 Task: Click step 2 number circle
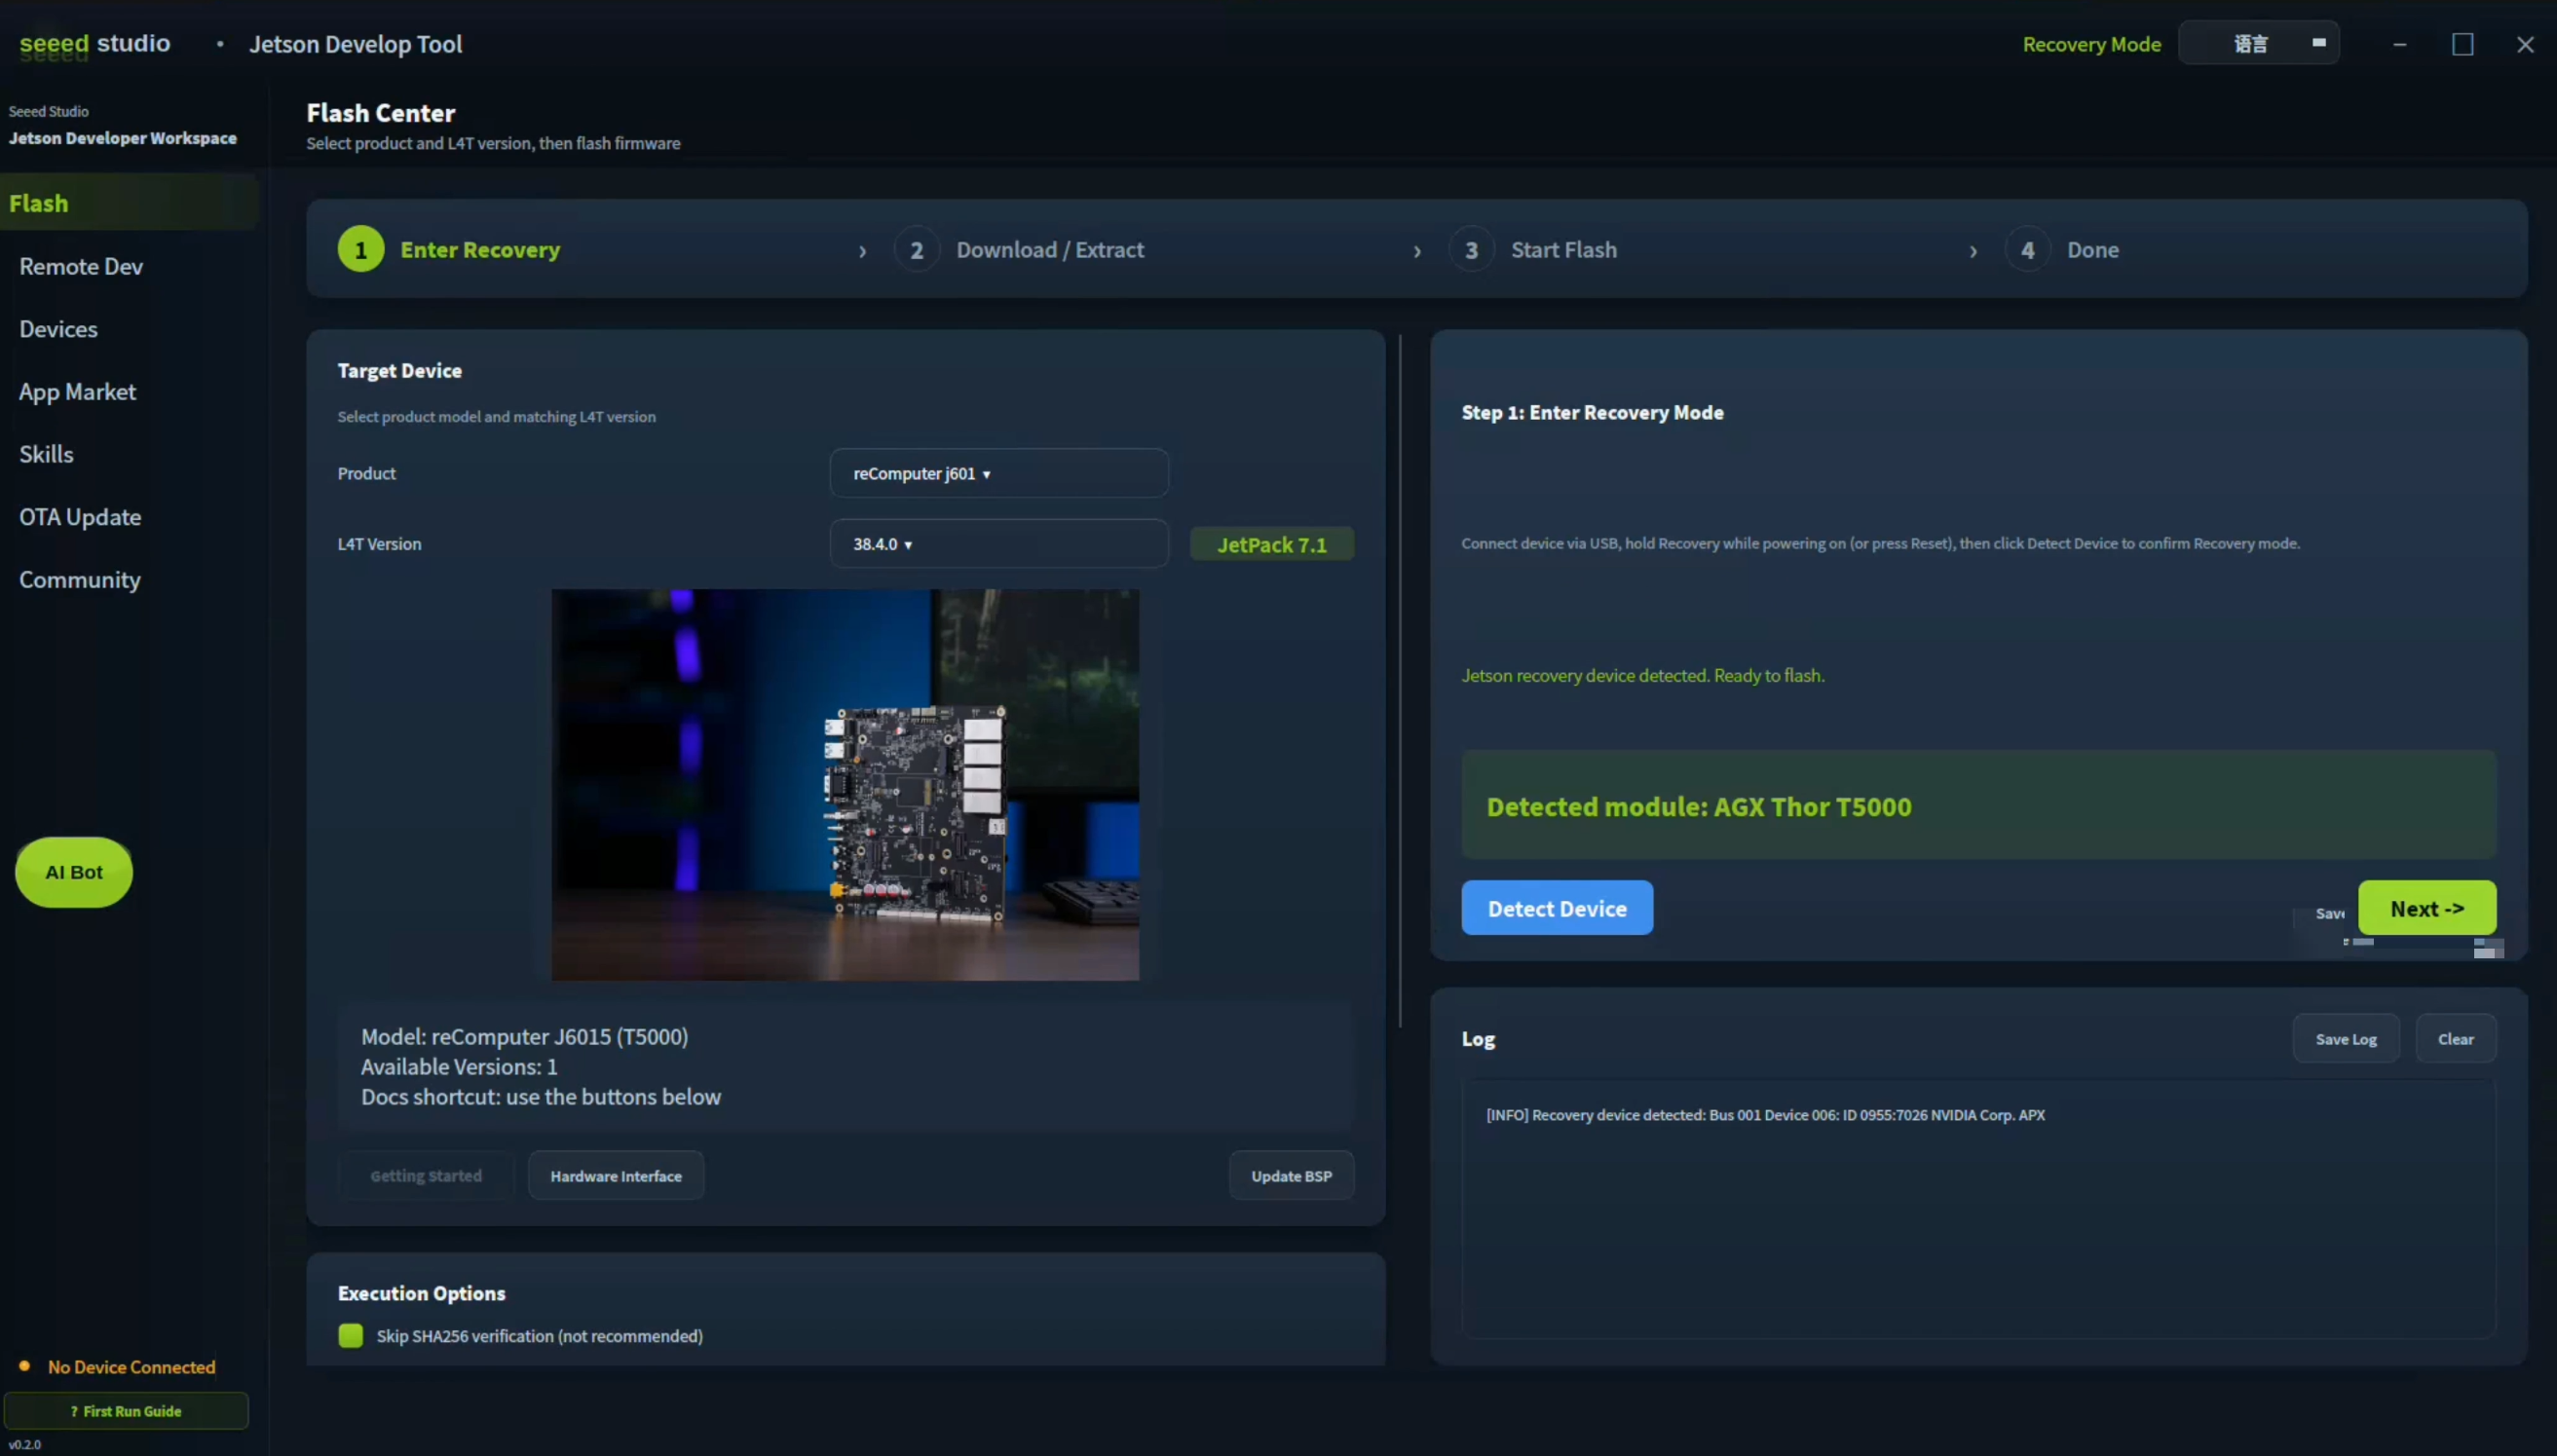tap(916, 250)
